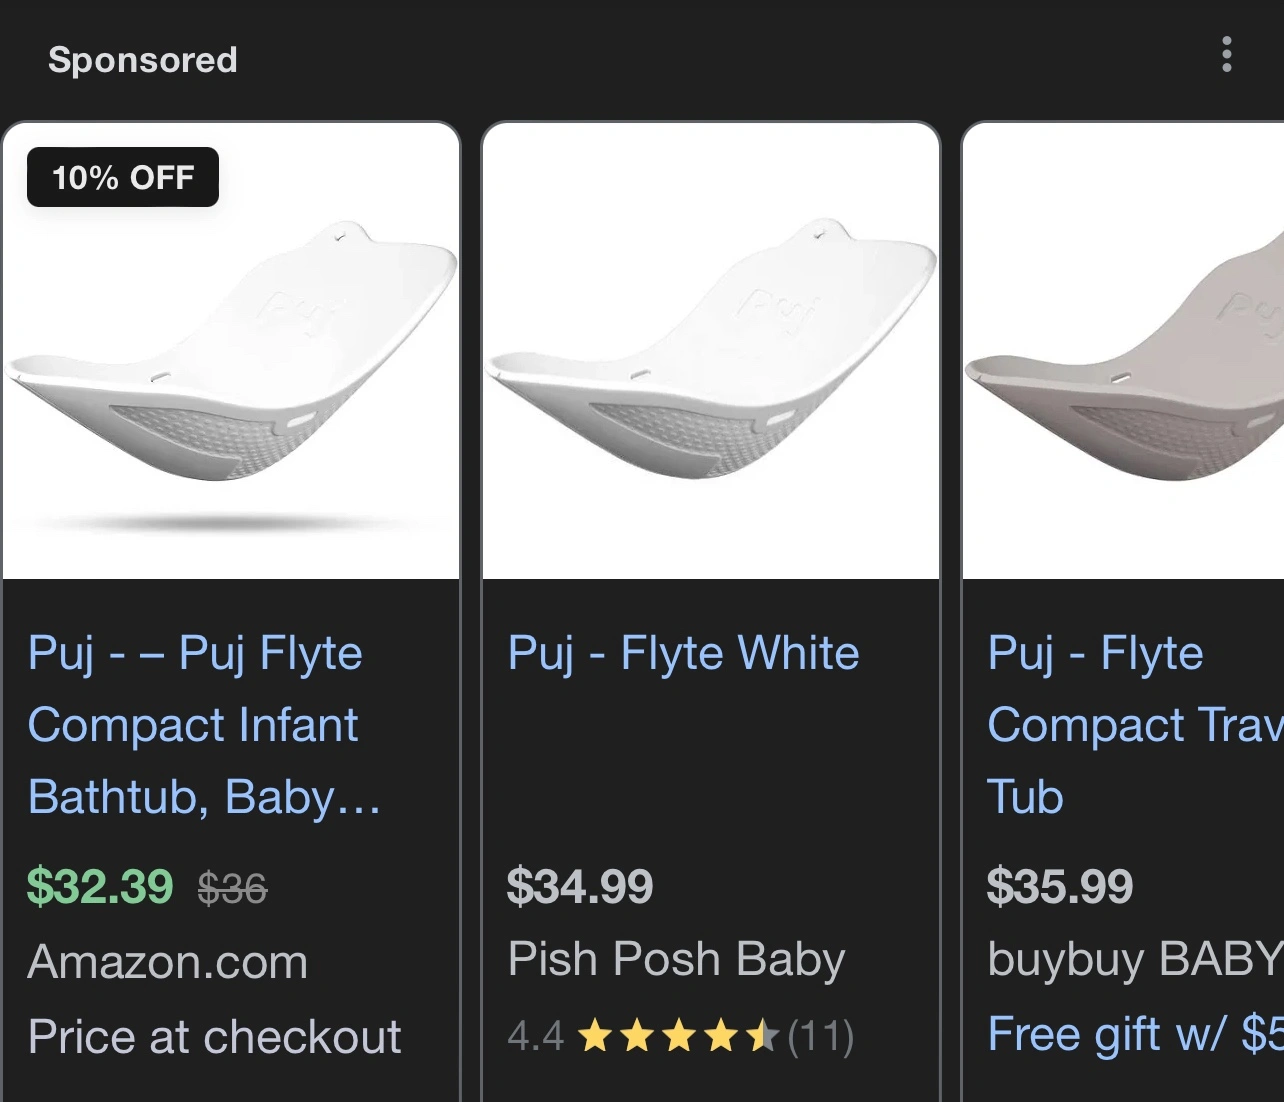Click the Amazon.com seller name
The image size is (1284, 1102).
click(x=168, y=962)
